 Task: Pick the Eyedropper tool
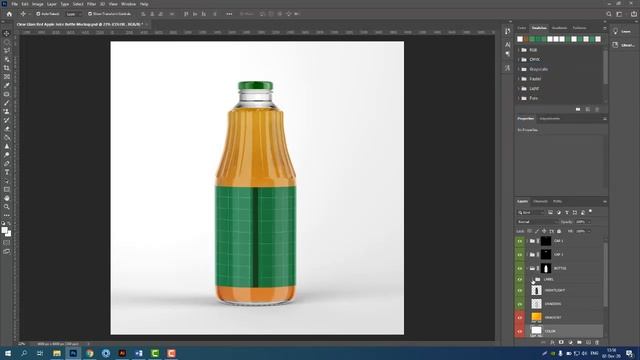click(x=7, y=85)
